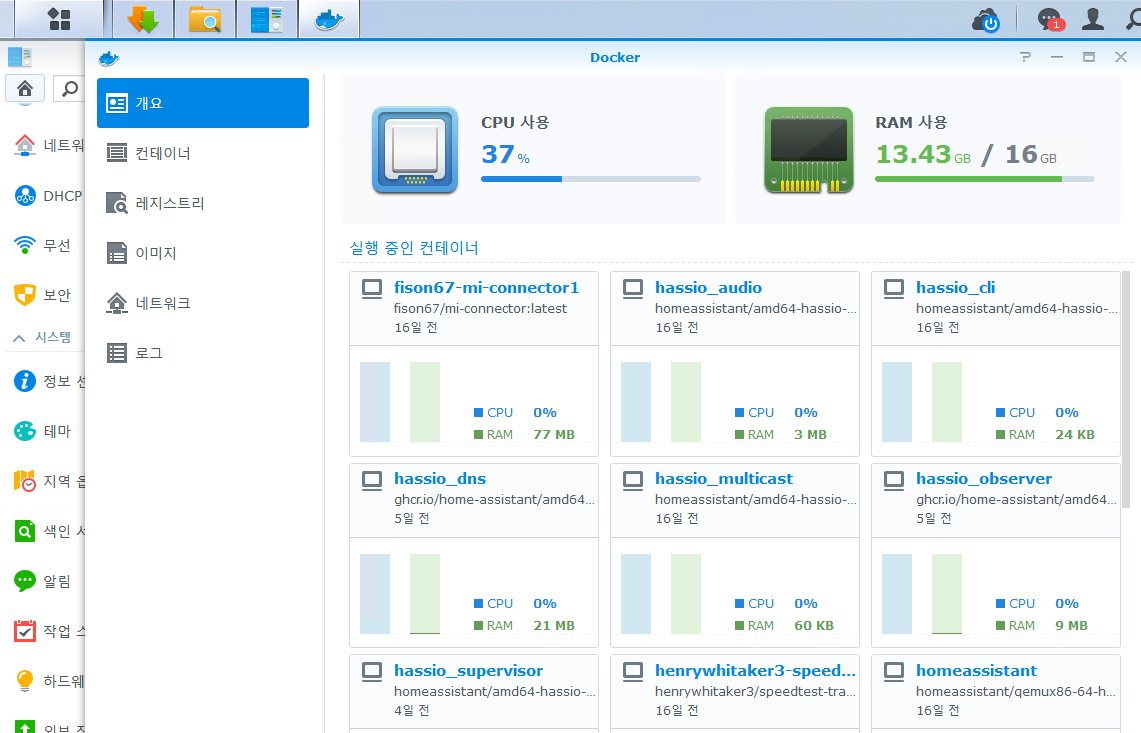This screenshot has width=1141, height=733.
Task: Collapse the 시스템 section
Action: pyautogui.click(x=42, y=337)
